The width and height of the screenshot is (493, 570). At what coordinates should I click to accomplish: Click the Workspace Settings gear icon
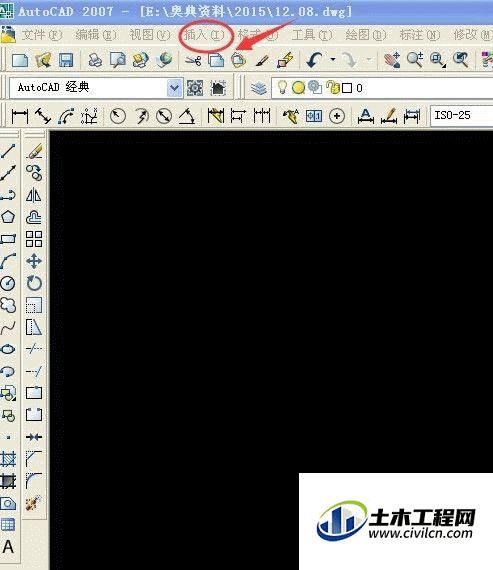click(195, 88)
